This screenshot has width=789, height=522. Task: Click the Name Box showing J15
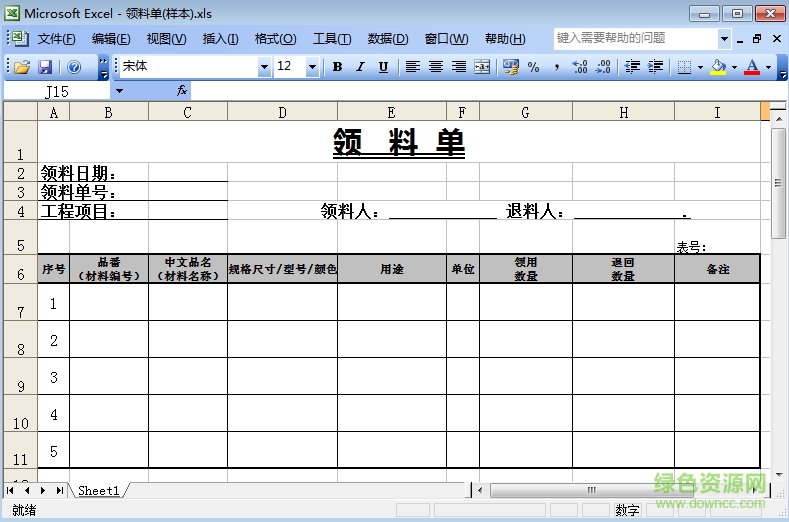tap(57, 91)
